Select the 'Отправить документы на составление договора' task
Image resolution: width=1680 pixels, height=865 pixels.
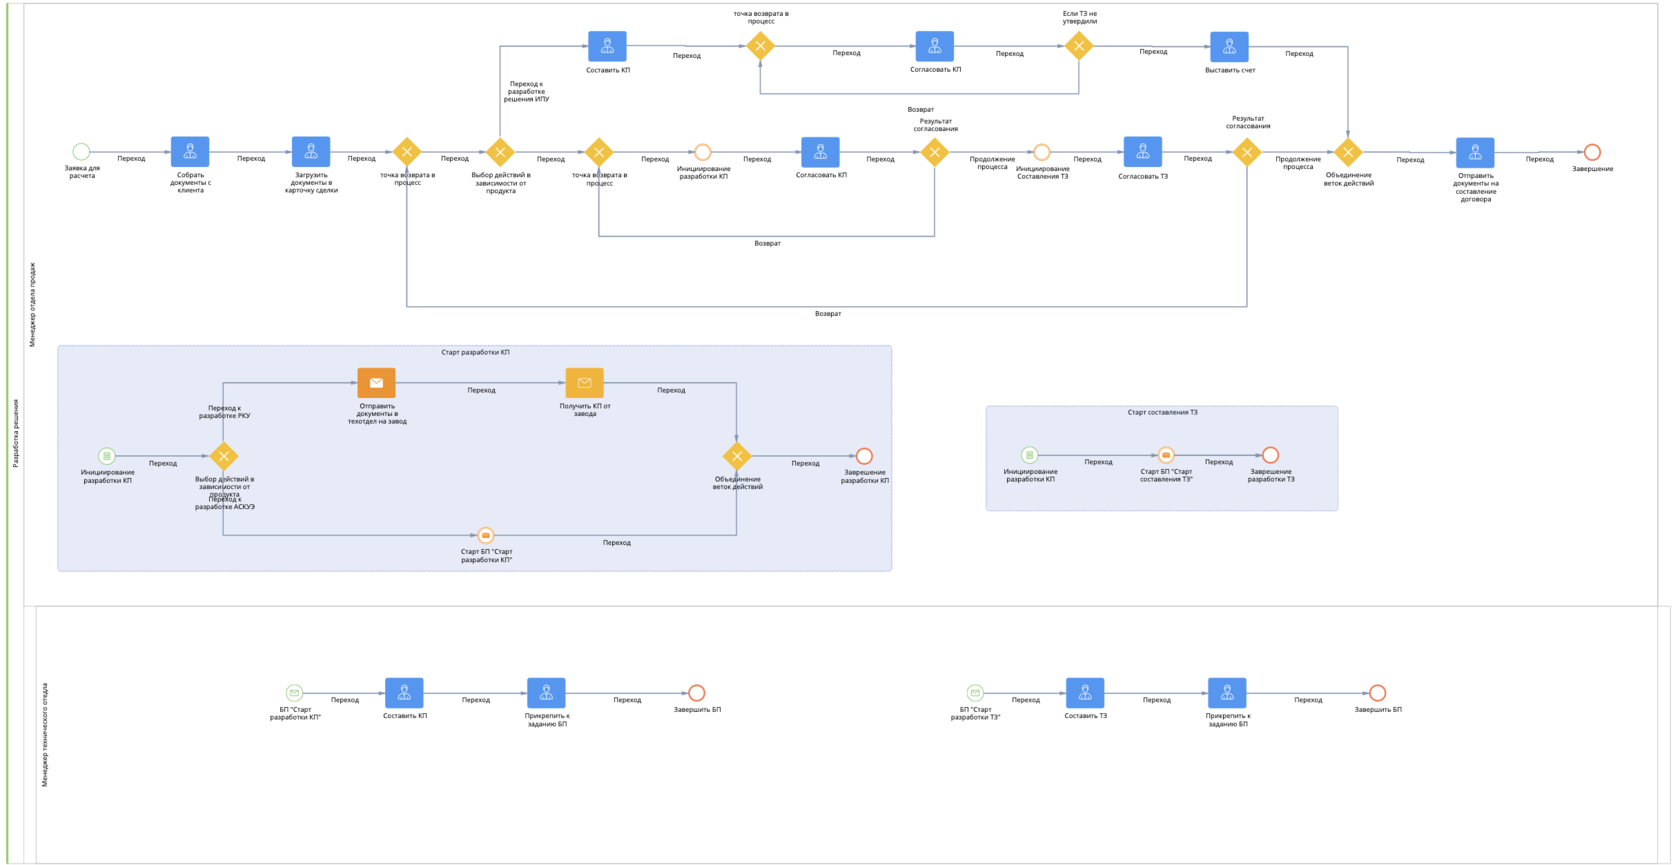coord(1475,153)
